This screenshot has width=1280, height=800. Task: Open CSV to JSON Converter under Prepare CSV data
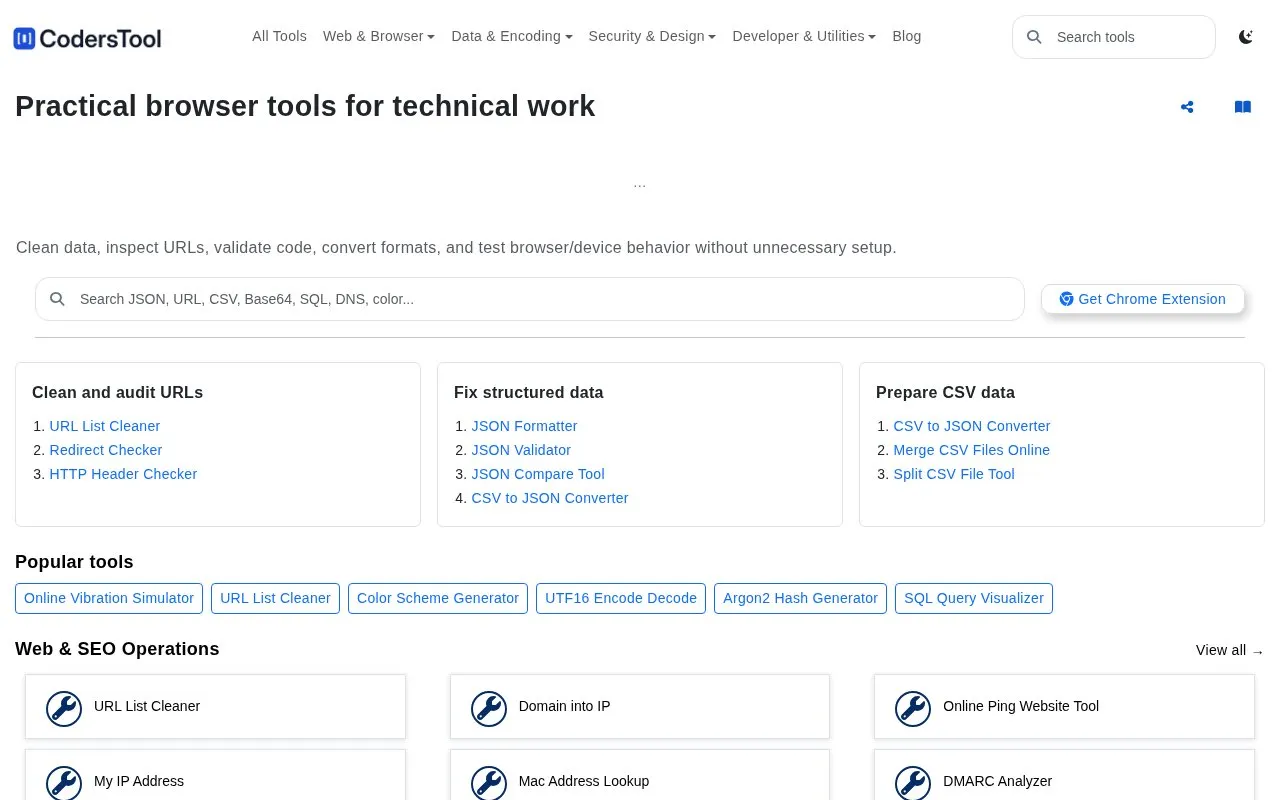(972, 426)
